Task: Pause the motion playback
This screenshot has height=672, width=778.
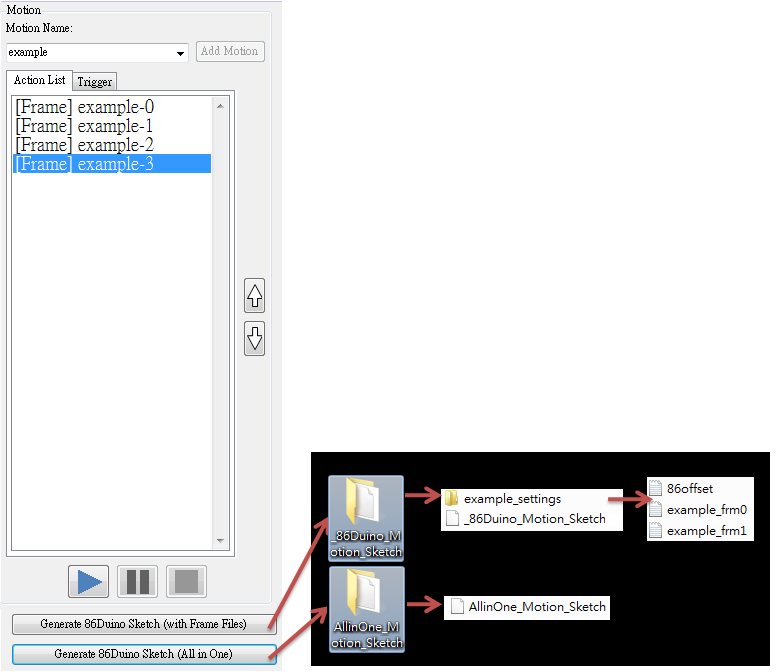Action: pyautogui.click(x=137, y=581)
